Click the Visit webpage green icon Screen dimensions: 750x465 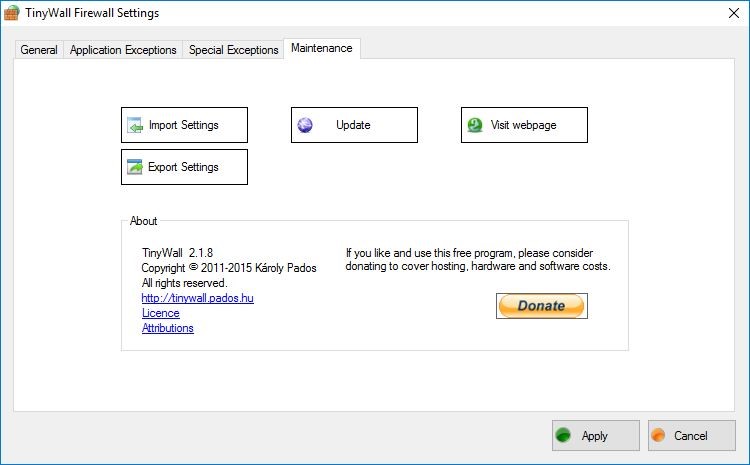point(475,126)
